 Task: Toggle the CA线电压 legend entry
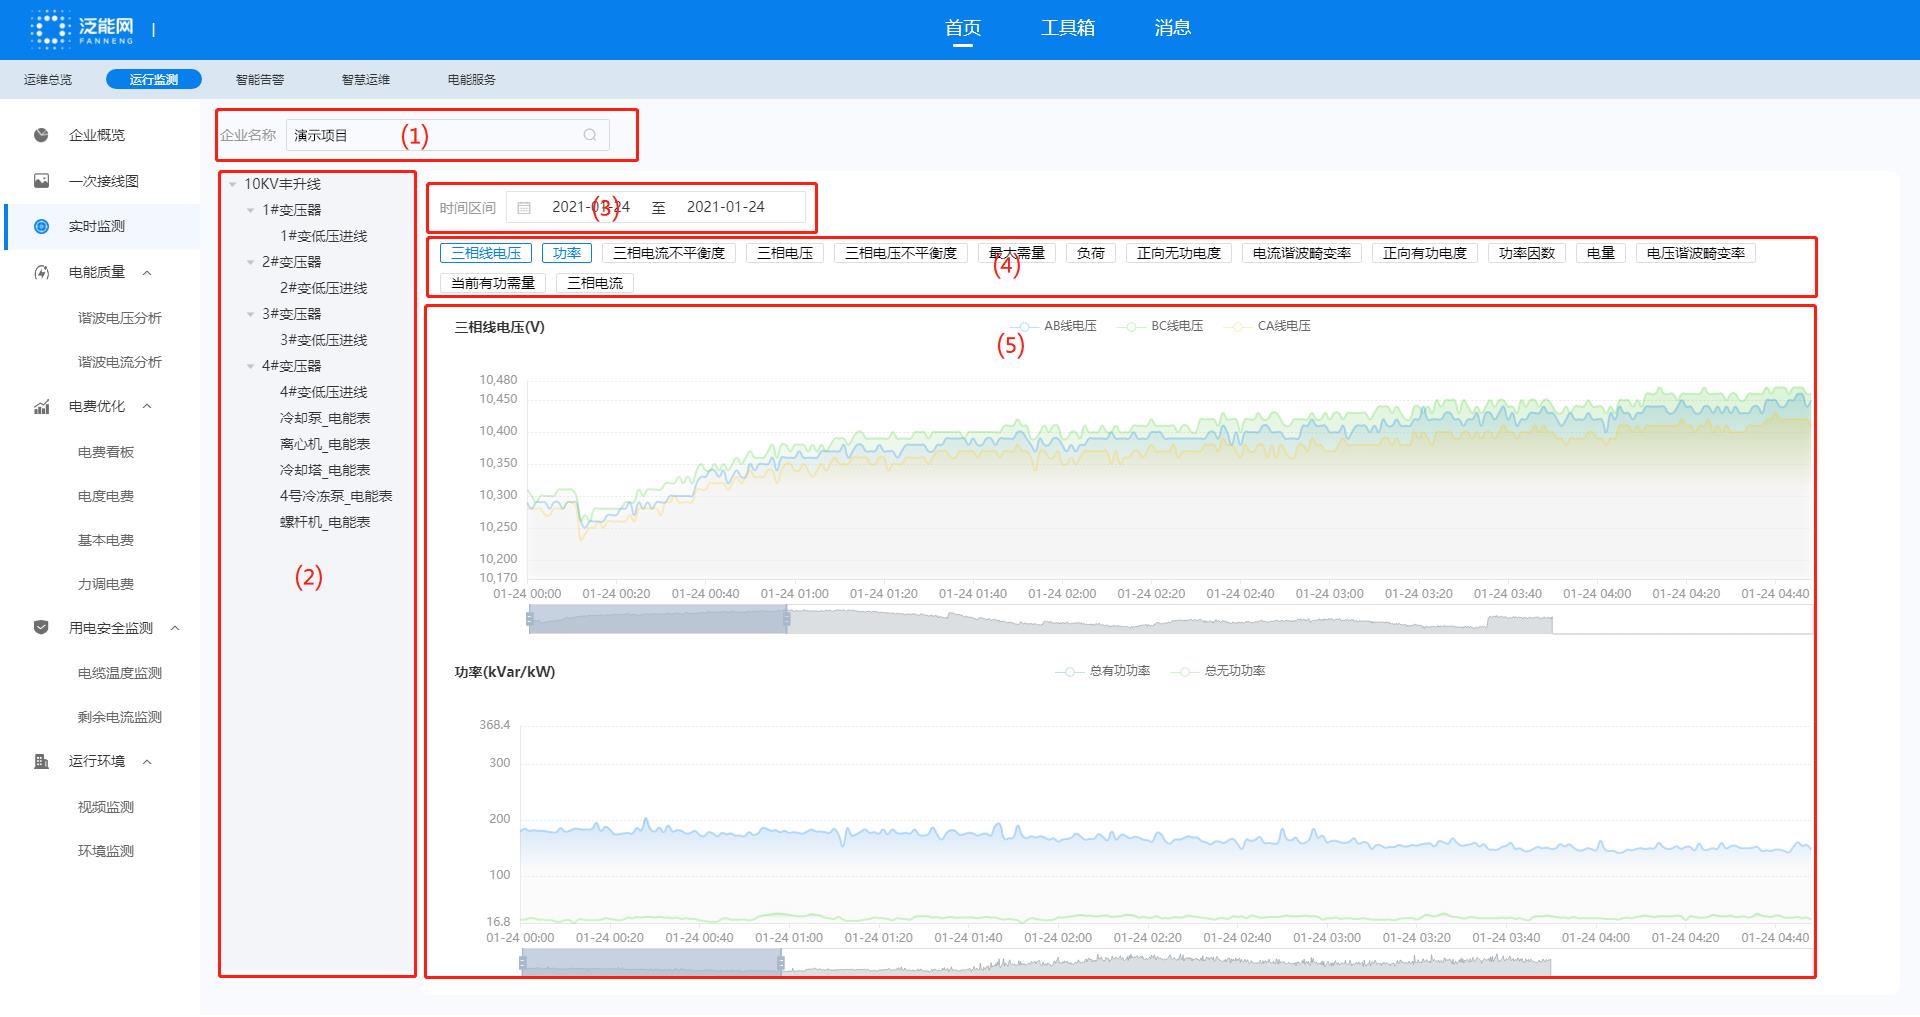pos(1268,326)
